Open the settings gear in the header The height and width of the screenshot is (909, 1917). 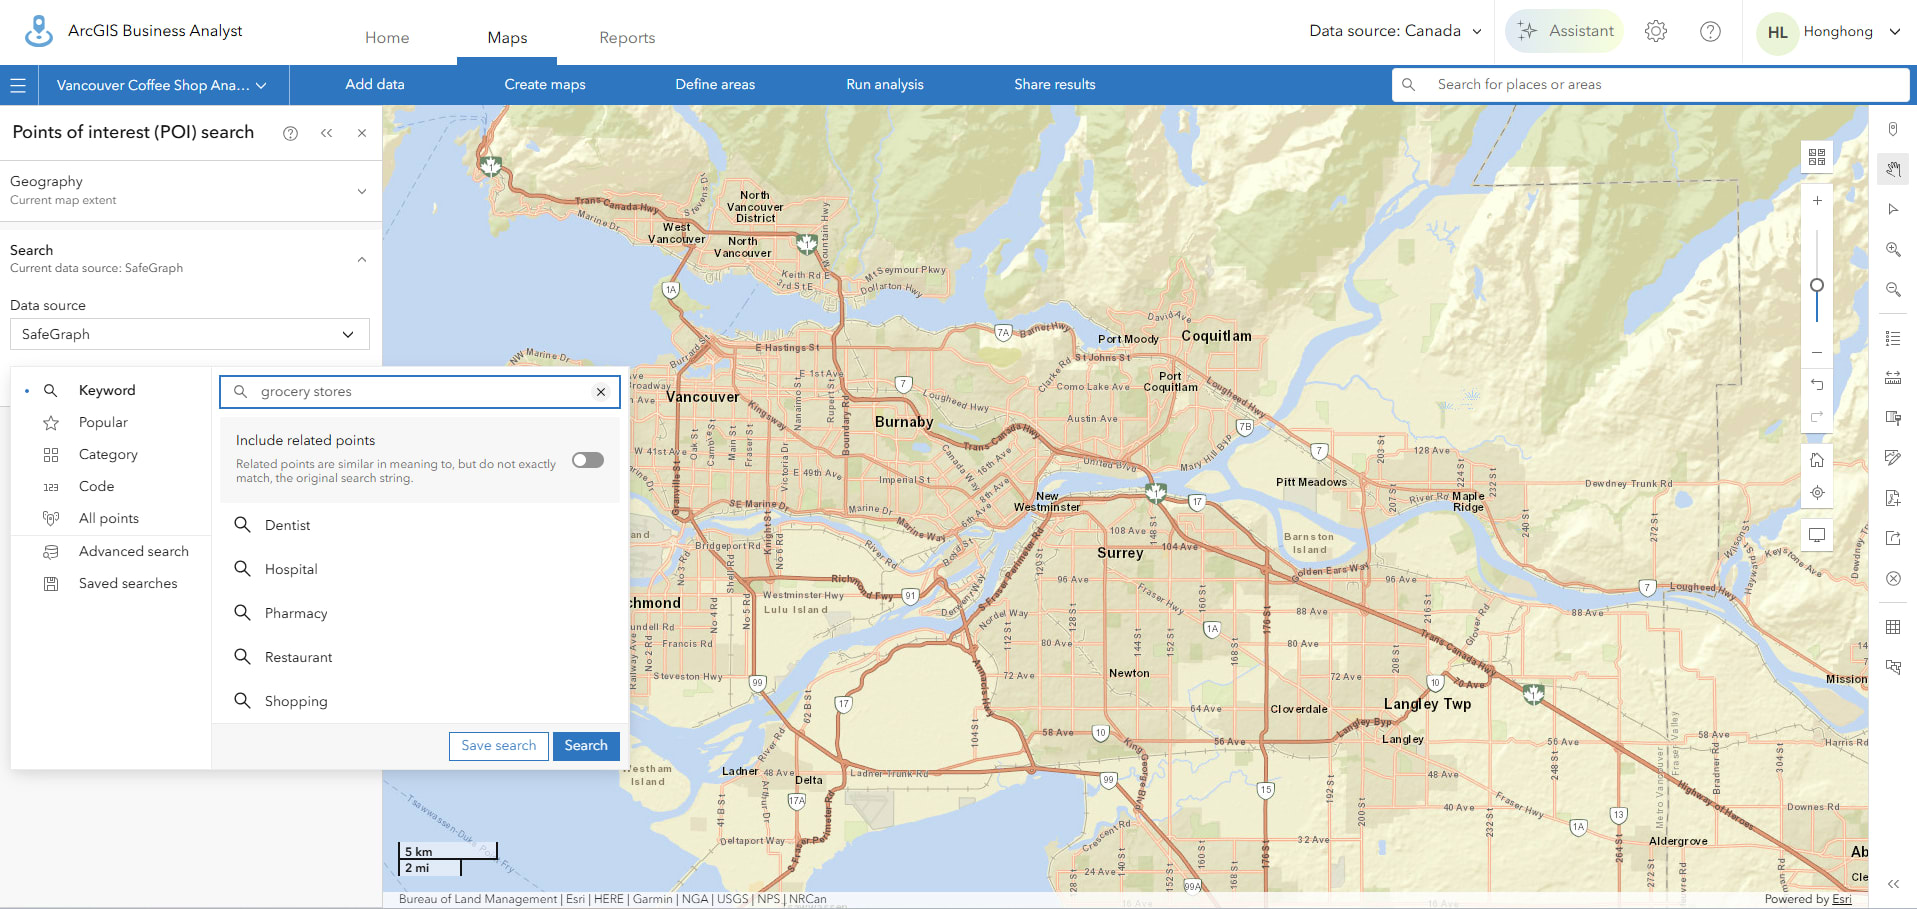point(1656,31)
